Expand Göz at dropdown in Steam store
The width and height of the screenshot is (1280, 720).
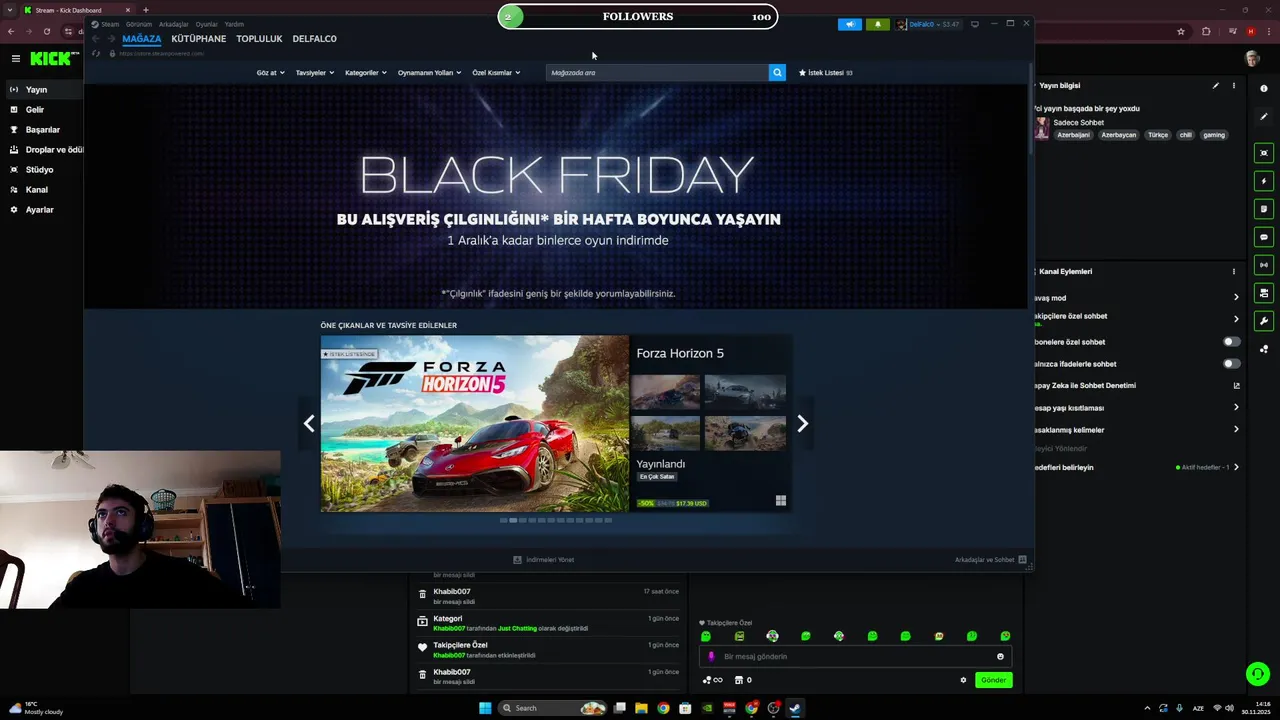coord(270,73)
